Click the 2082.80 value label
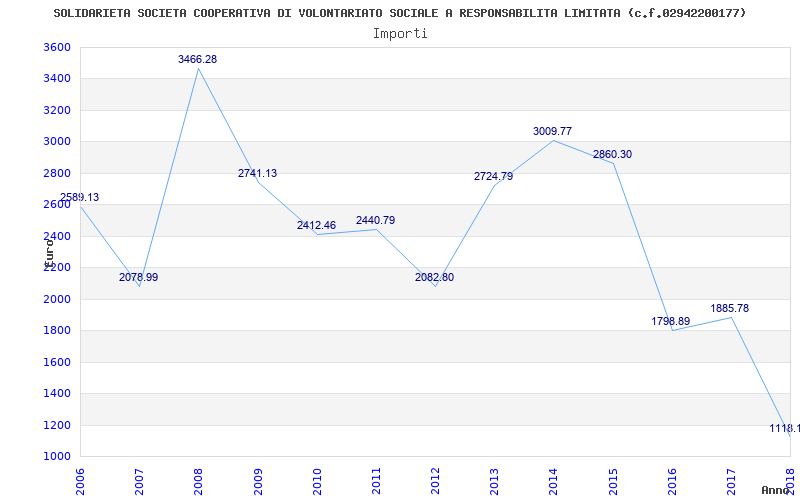The image size is (800, 500). (x=434, y=278)
